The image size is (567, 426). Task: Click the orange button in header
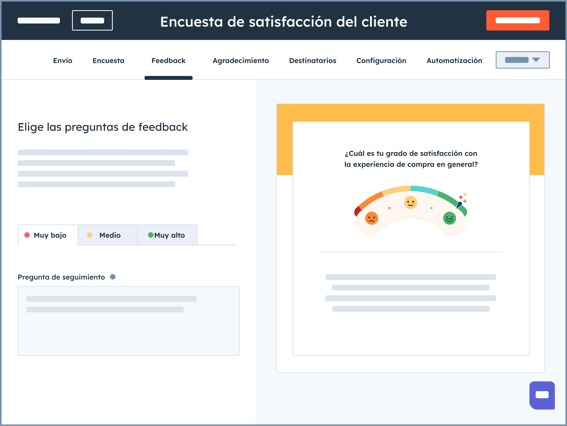[518, 21]
